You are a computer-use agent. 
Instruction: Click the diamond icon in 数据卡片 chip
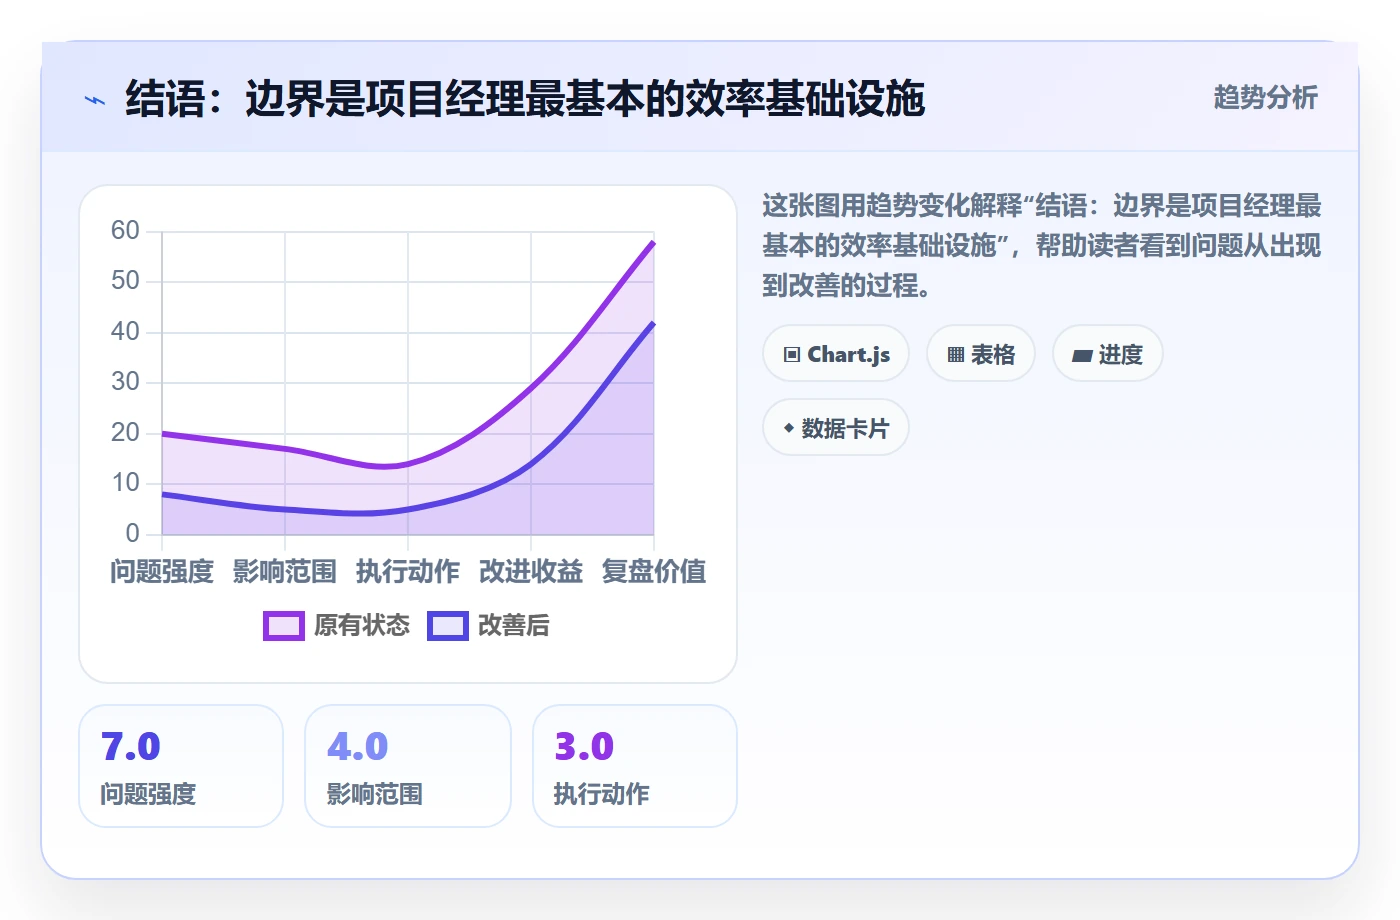pyautogui.click(x=789, y=428)
